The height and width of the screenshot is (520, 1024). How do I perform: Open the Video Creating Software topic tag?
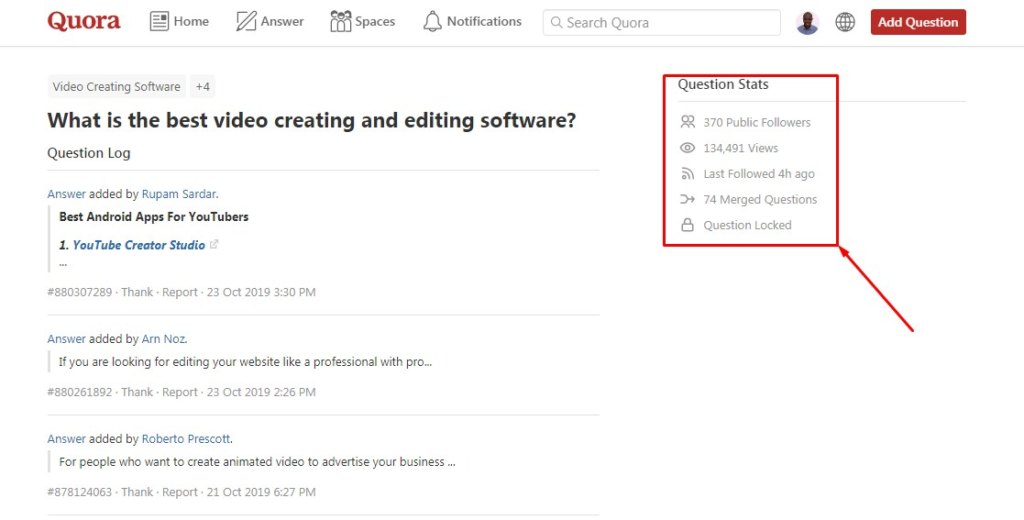click(x=116, y=86)
